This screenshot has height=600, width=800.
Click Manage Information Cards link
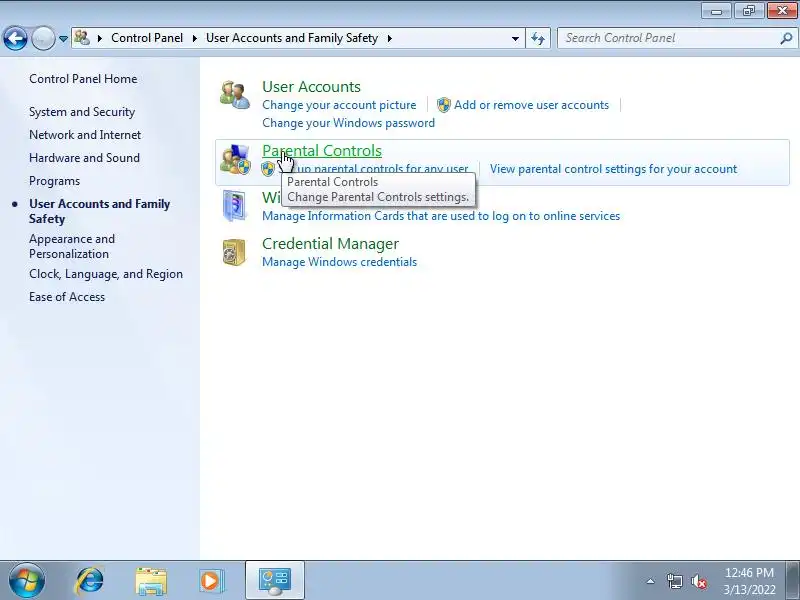(441, 216)
